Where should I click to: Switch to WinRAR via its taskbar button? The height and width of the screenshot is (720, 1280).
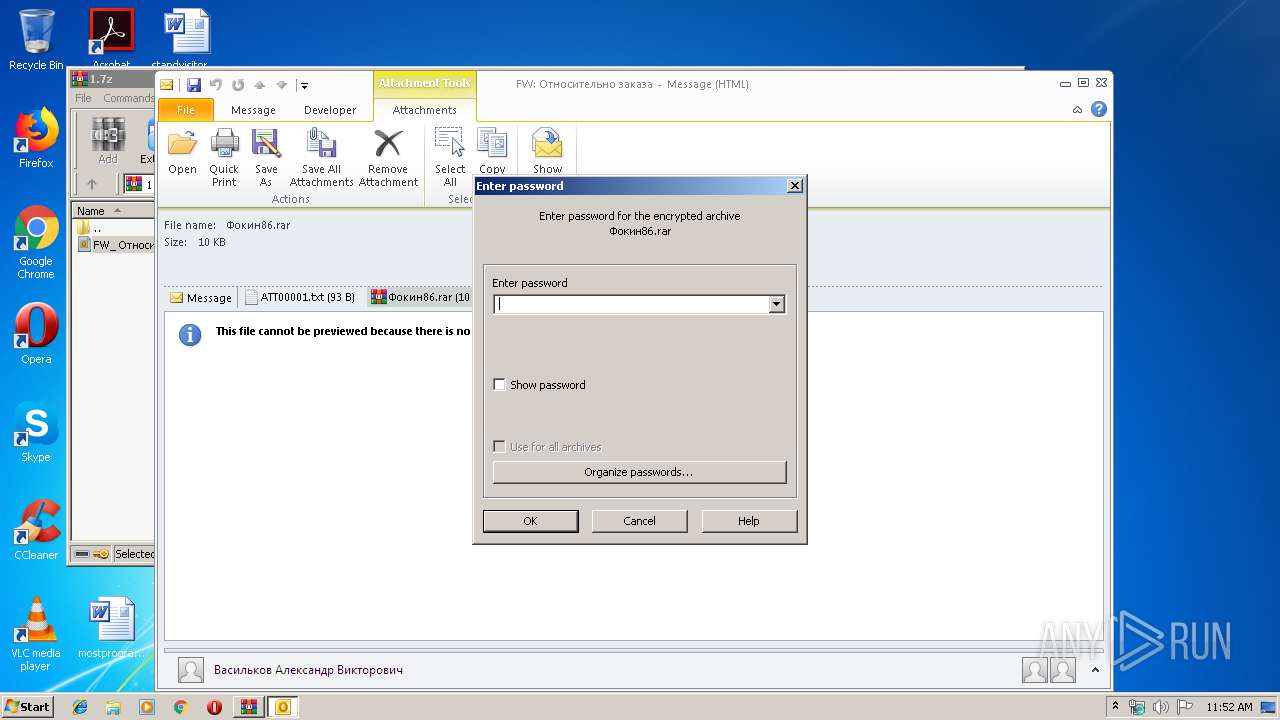pyautogui.click(x=249, y=707)
